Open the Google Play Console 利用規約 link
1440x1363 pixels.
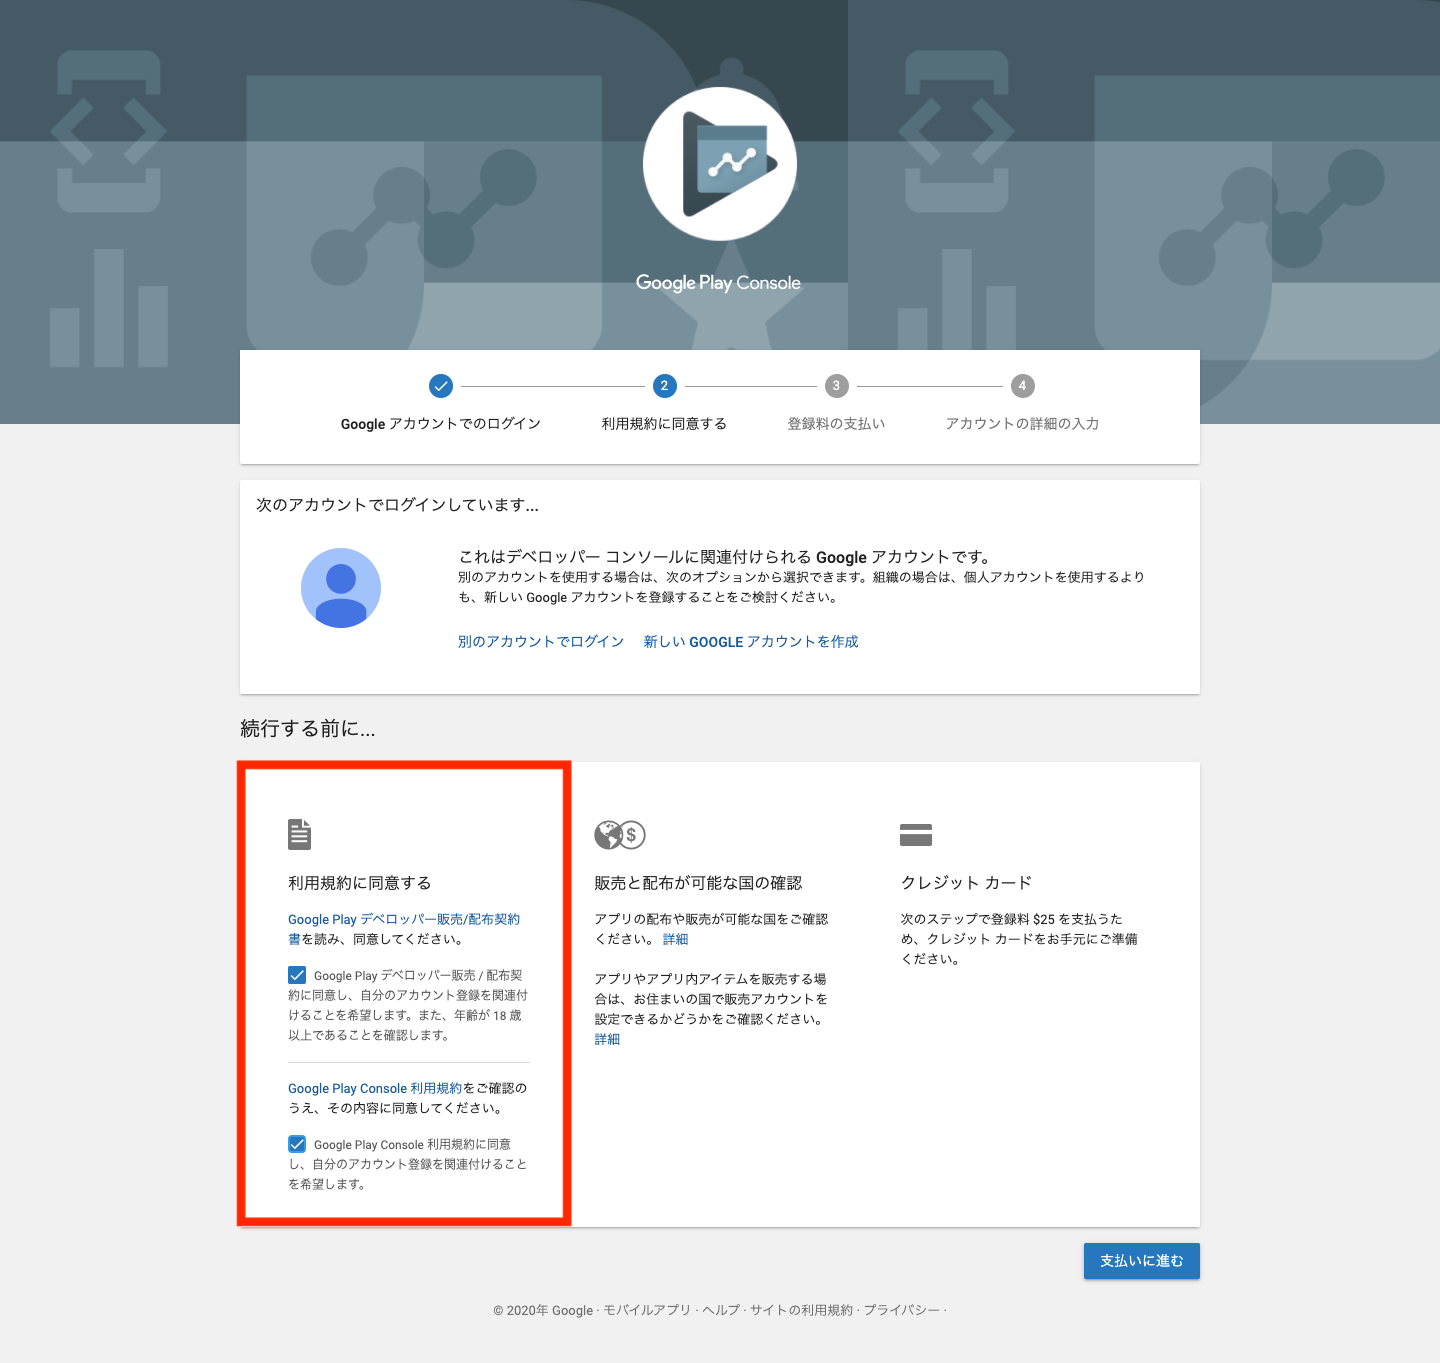[x=375, y=1088]
